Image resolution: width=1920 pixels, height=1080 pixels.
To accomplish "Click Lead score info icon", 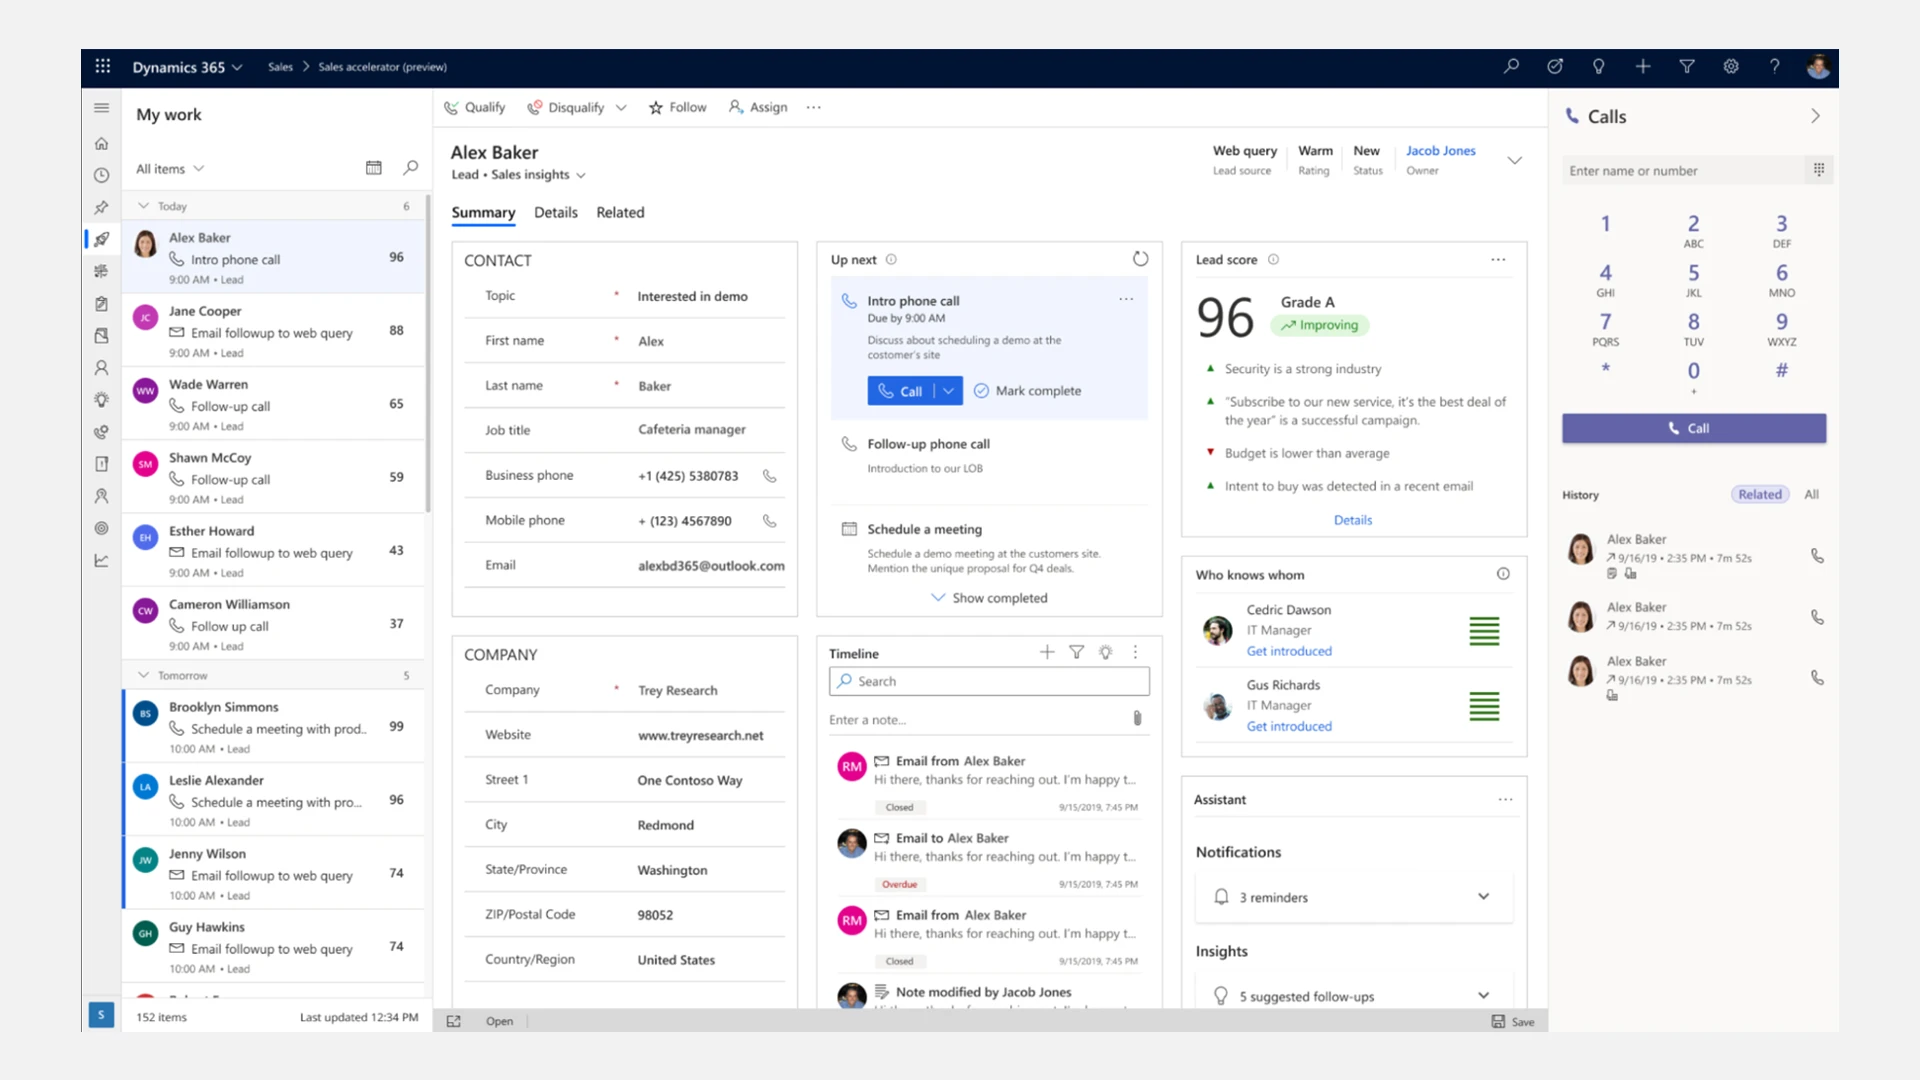I will [x=1273, y=259].
